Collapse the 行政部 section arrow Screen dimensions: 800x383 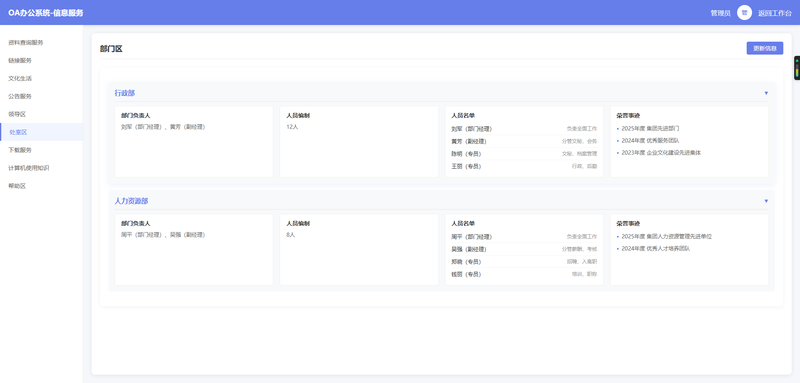point(766,93)
